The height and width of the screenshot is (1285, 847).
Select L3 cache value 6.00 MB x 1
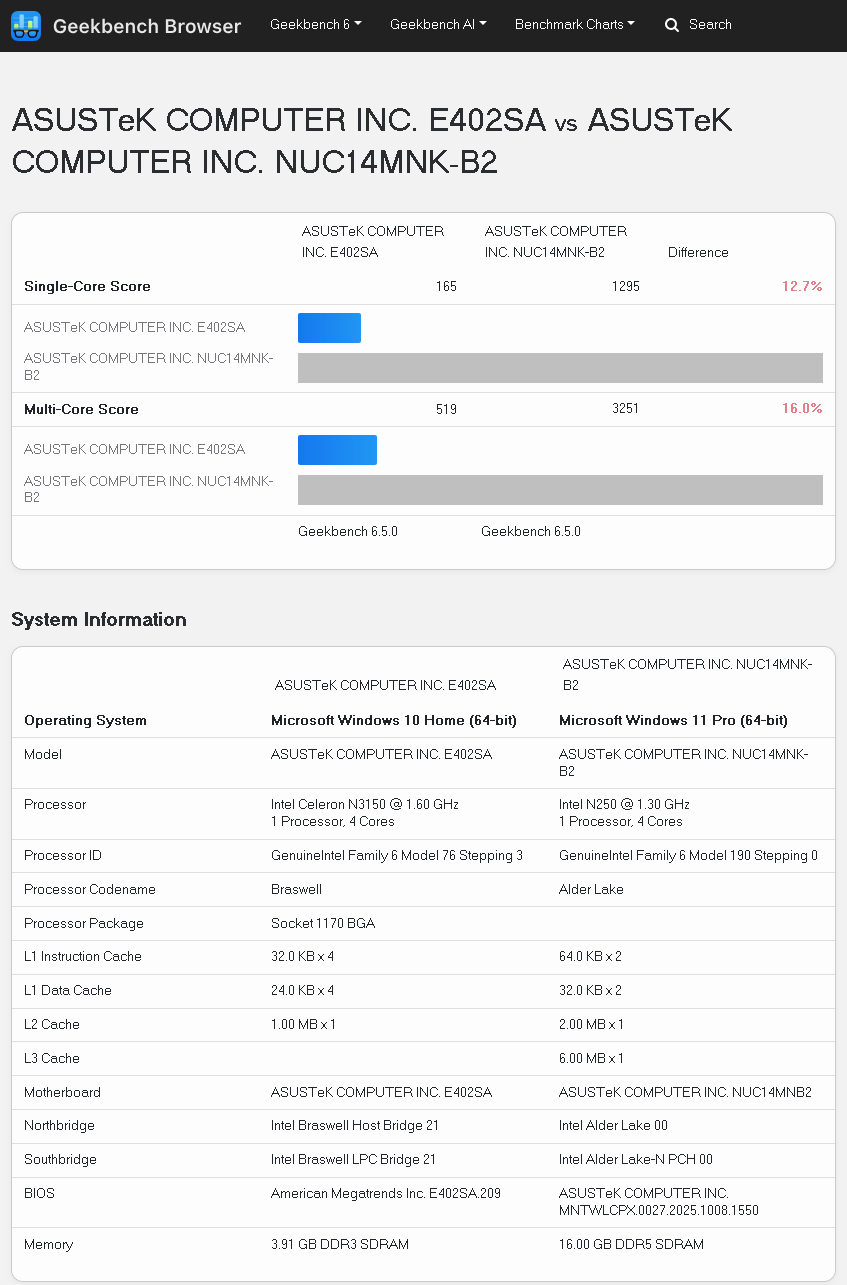pos(591,1058)
